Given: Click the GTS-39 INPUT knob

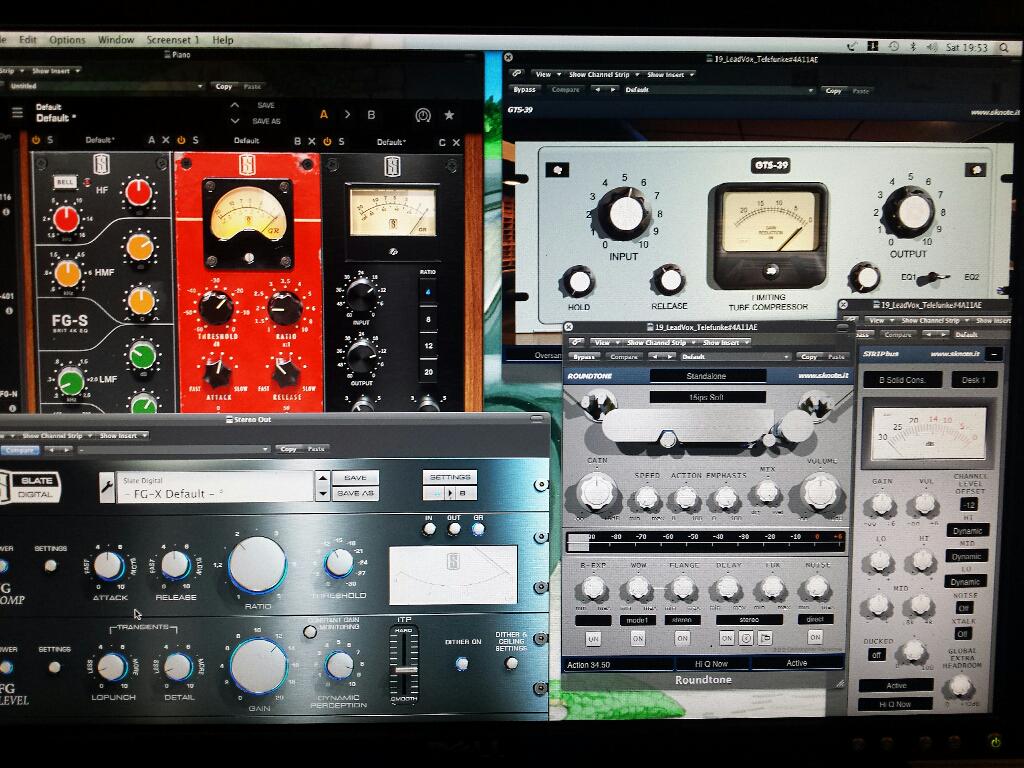Looking at the screenshot, I should click(625, 214).
